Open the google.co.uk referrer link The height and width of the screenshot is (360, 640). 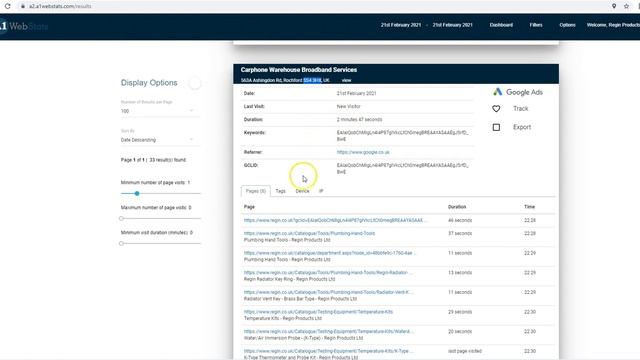pyautogui.click(x=363, y=152)
